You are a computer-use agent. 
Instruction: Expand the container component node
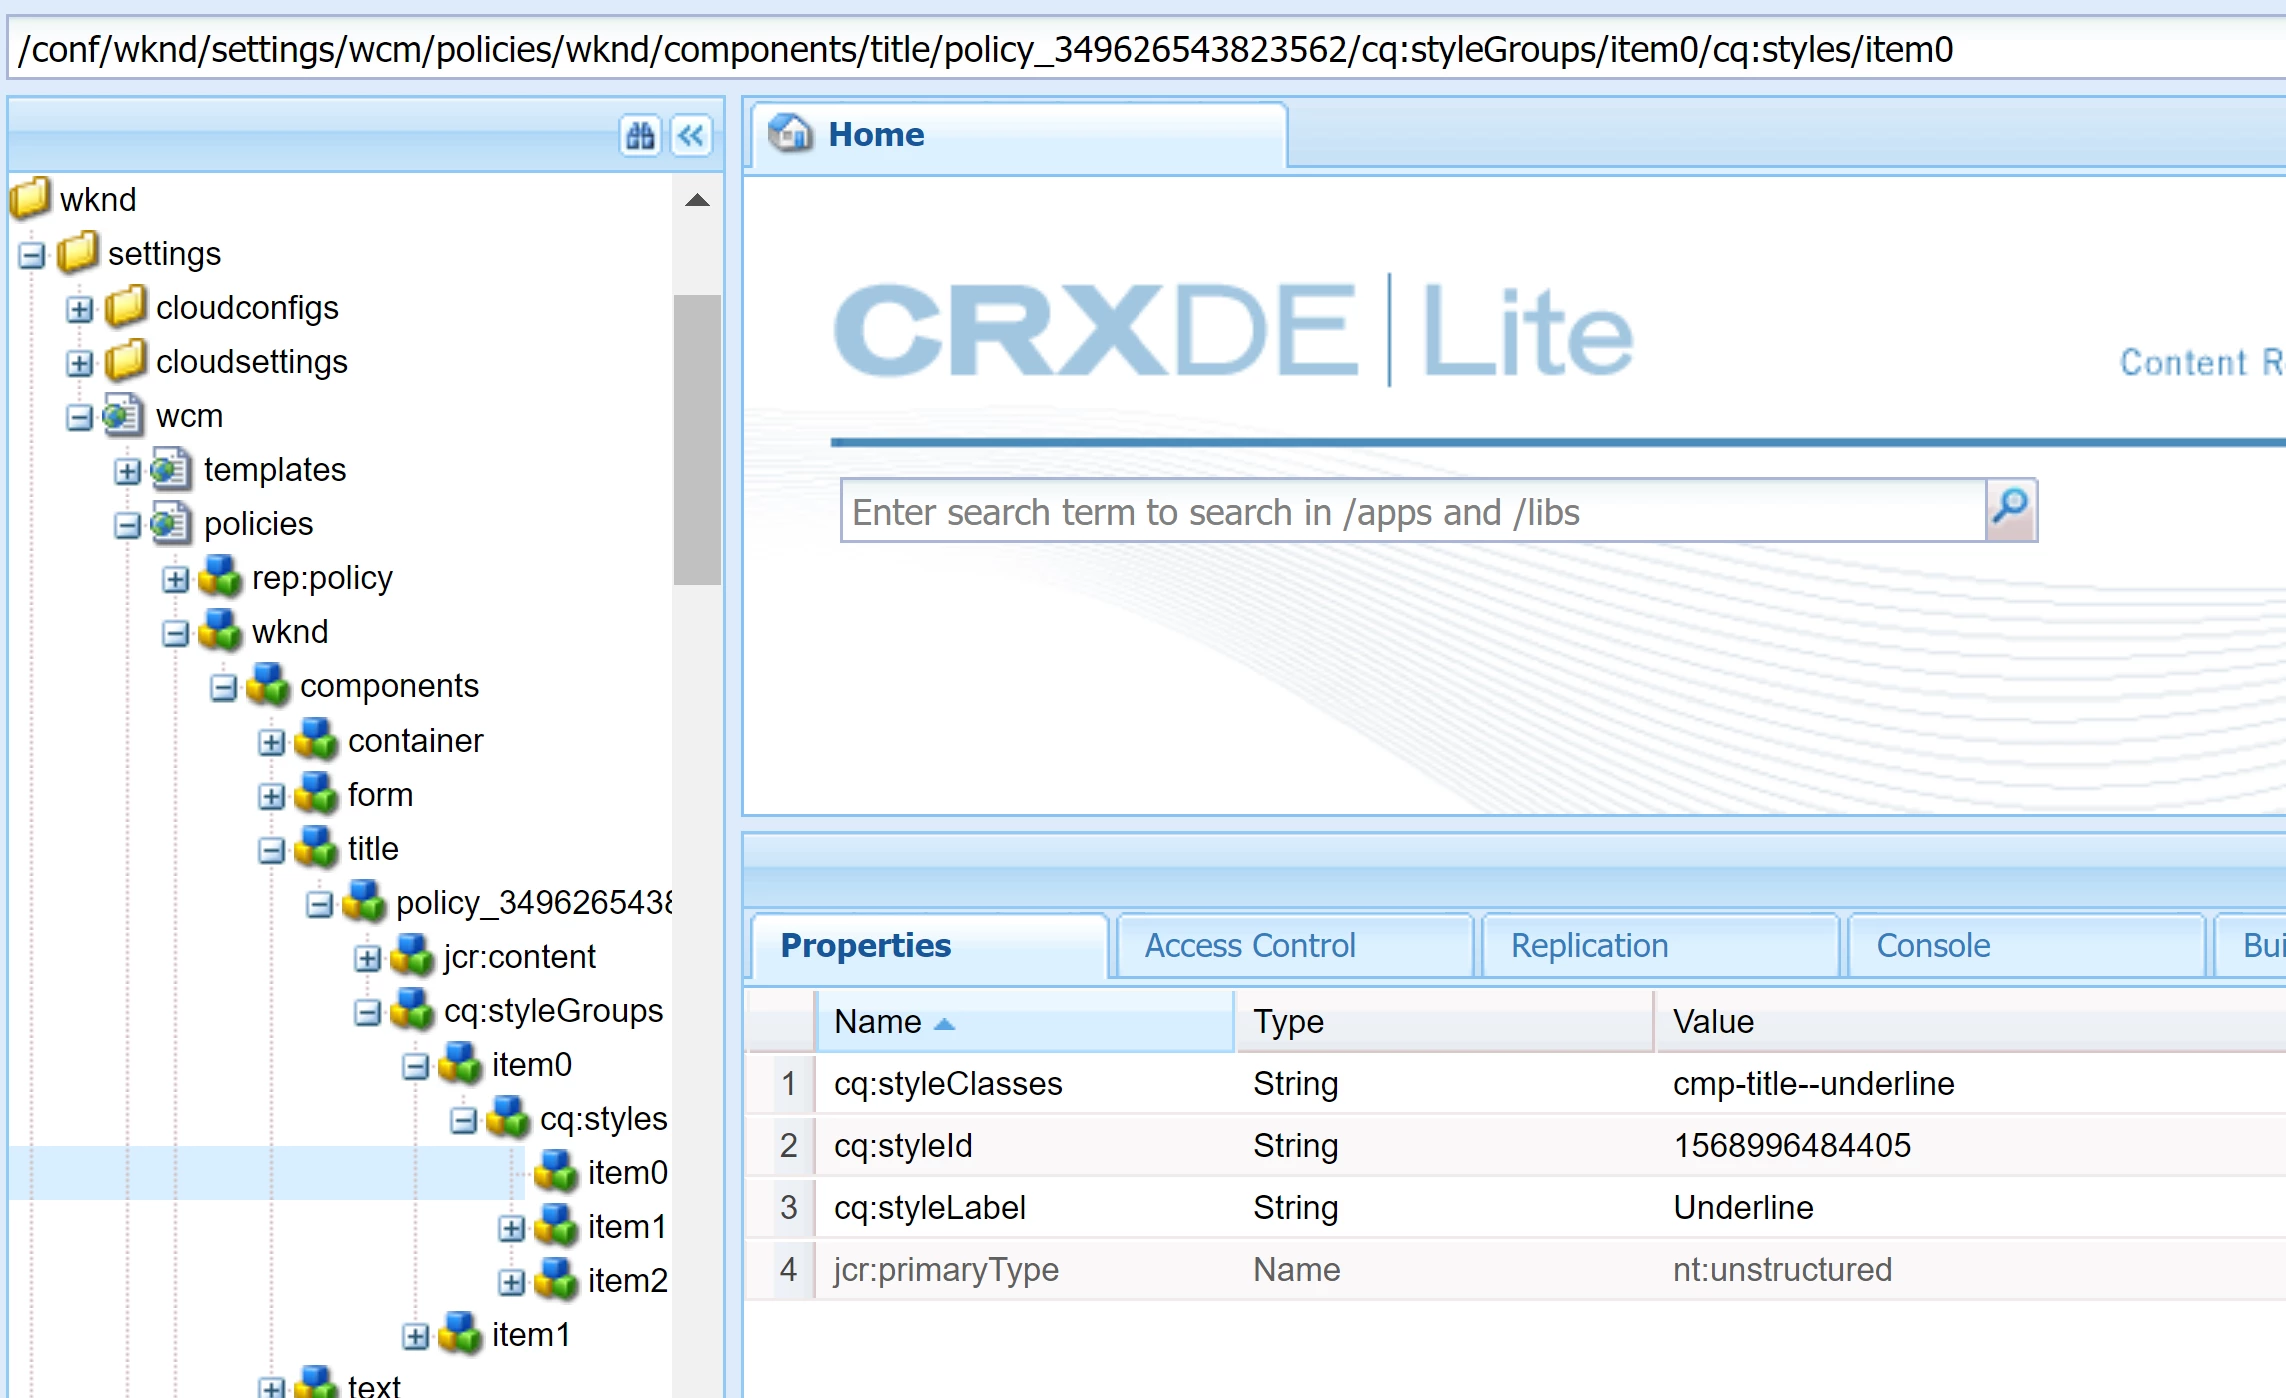[x=271, y=742]
